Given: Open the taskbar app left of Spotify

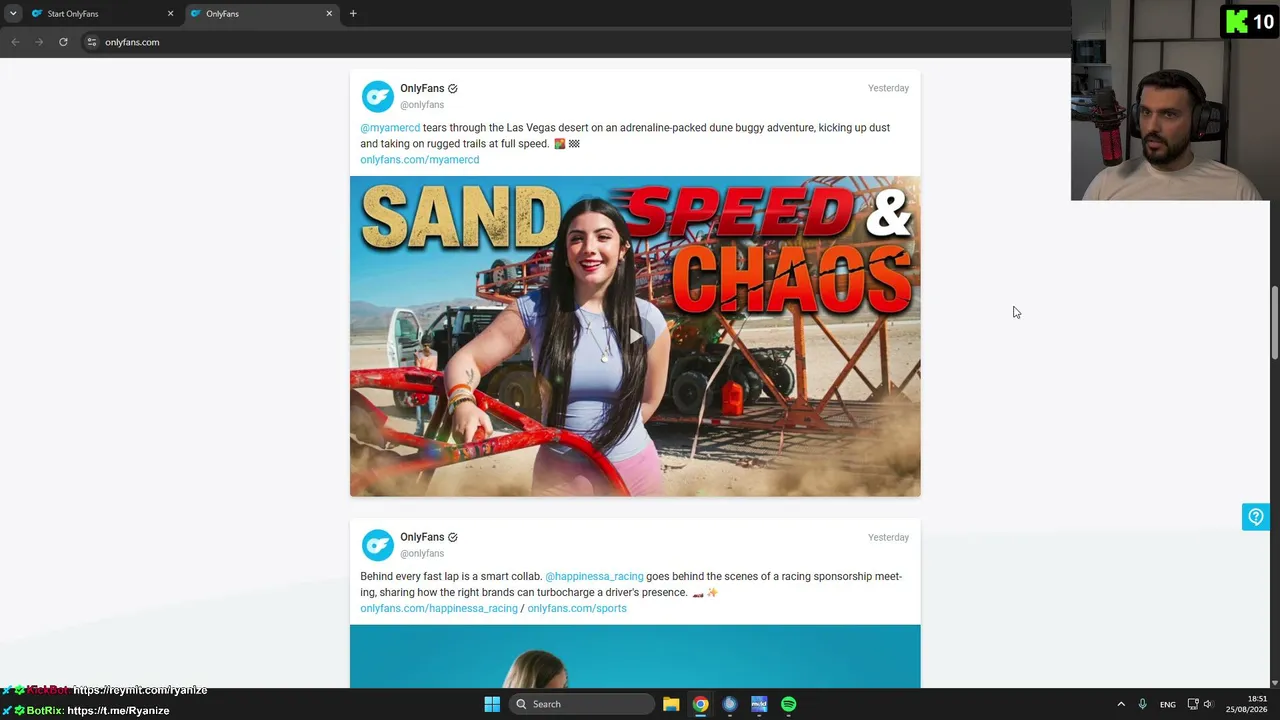Looking at the screenshot, I should (x=759, y=704).
